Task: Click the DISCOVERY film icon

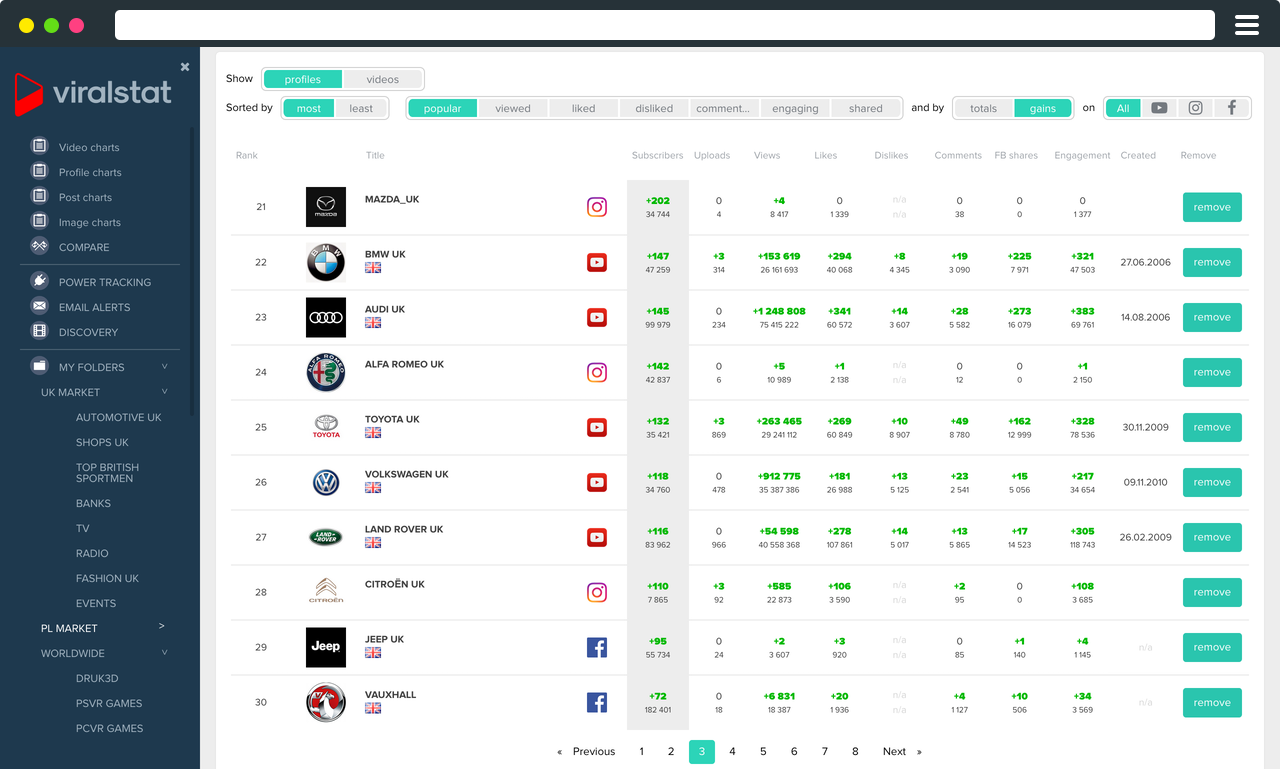Action: (40, 331)
